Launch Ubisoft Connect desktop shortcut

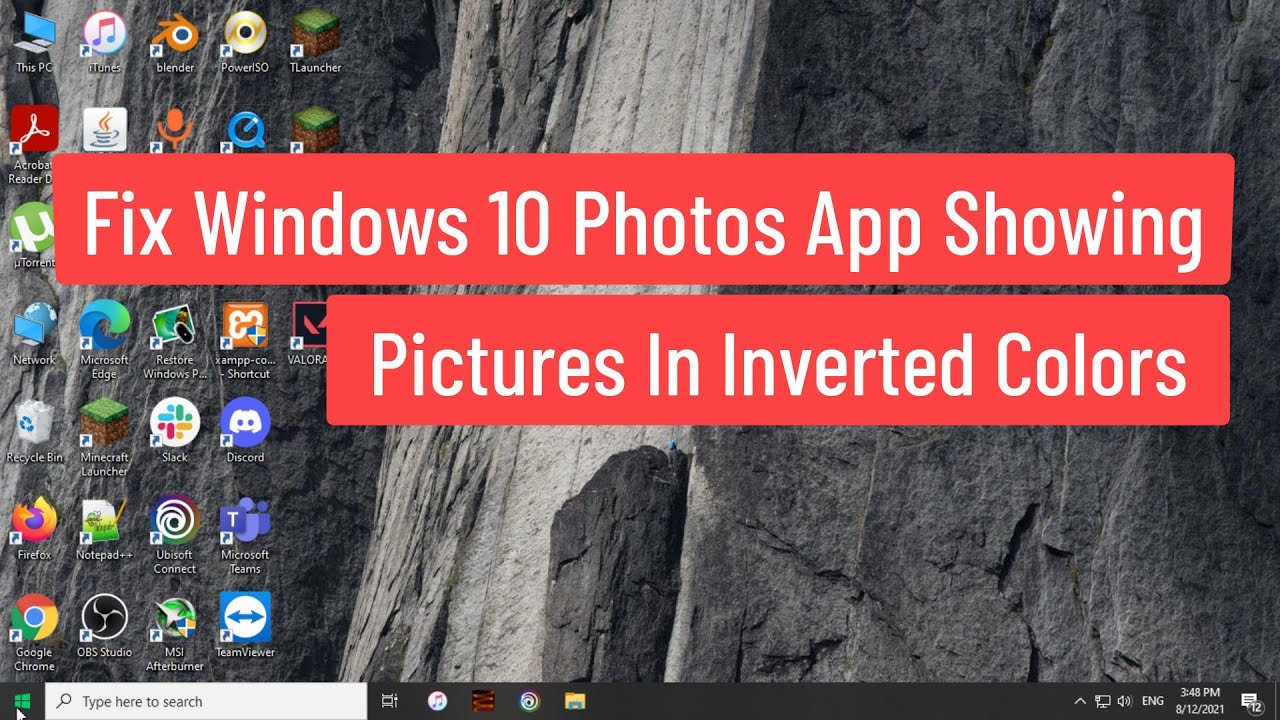pos(174,535)
